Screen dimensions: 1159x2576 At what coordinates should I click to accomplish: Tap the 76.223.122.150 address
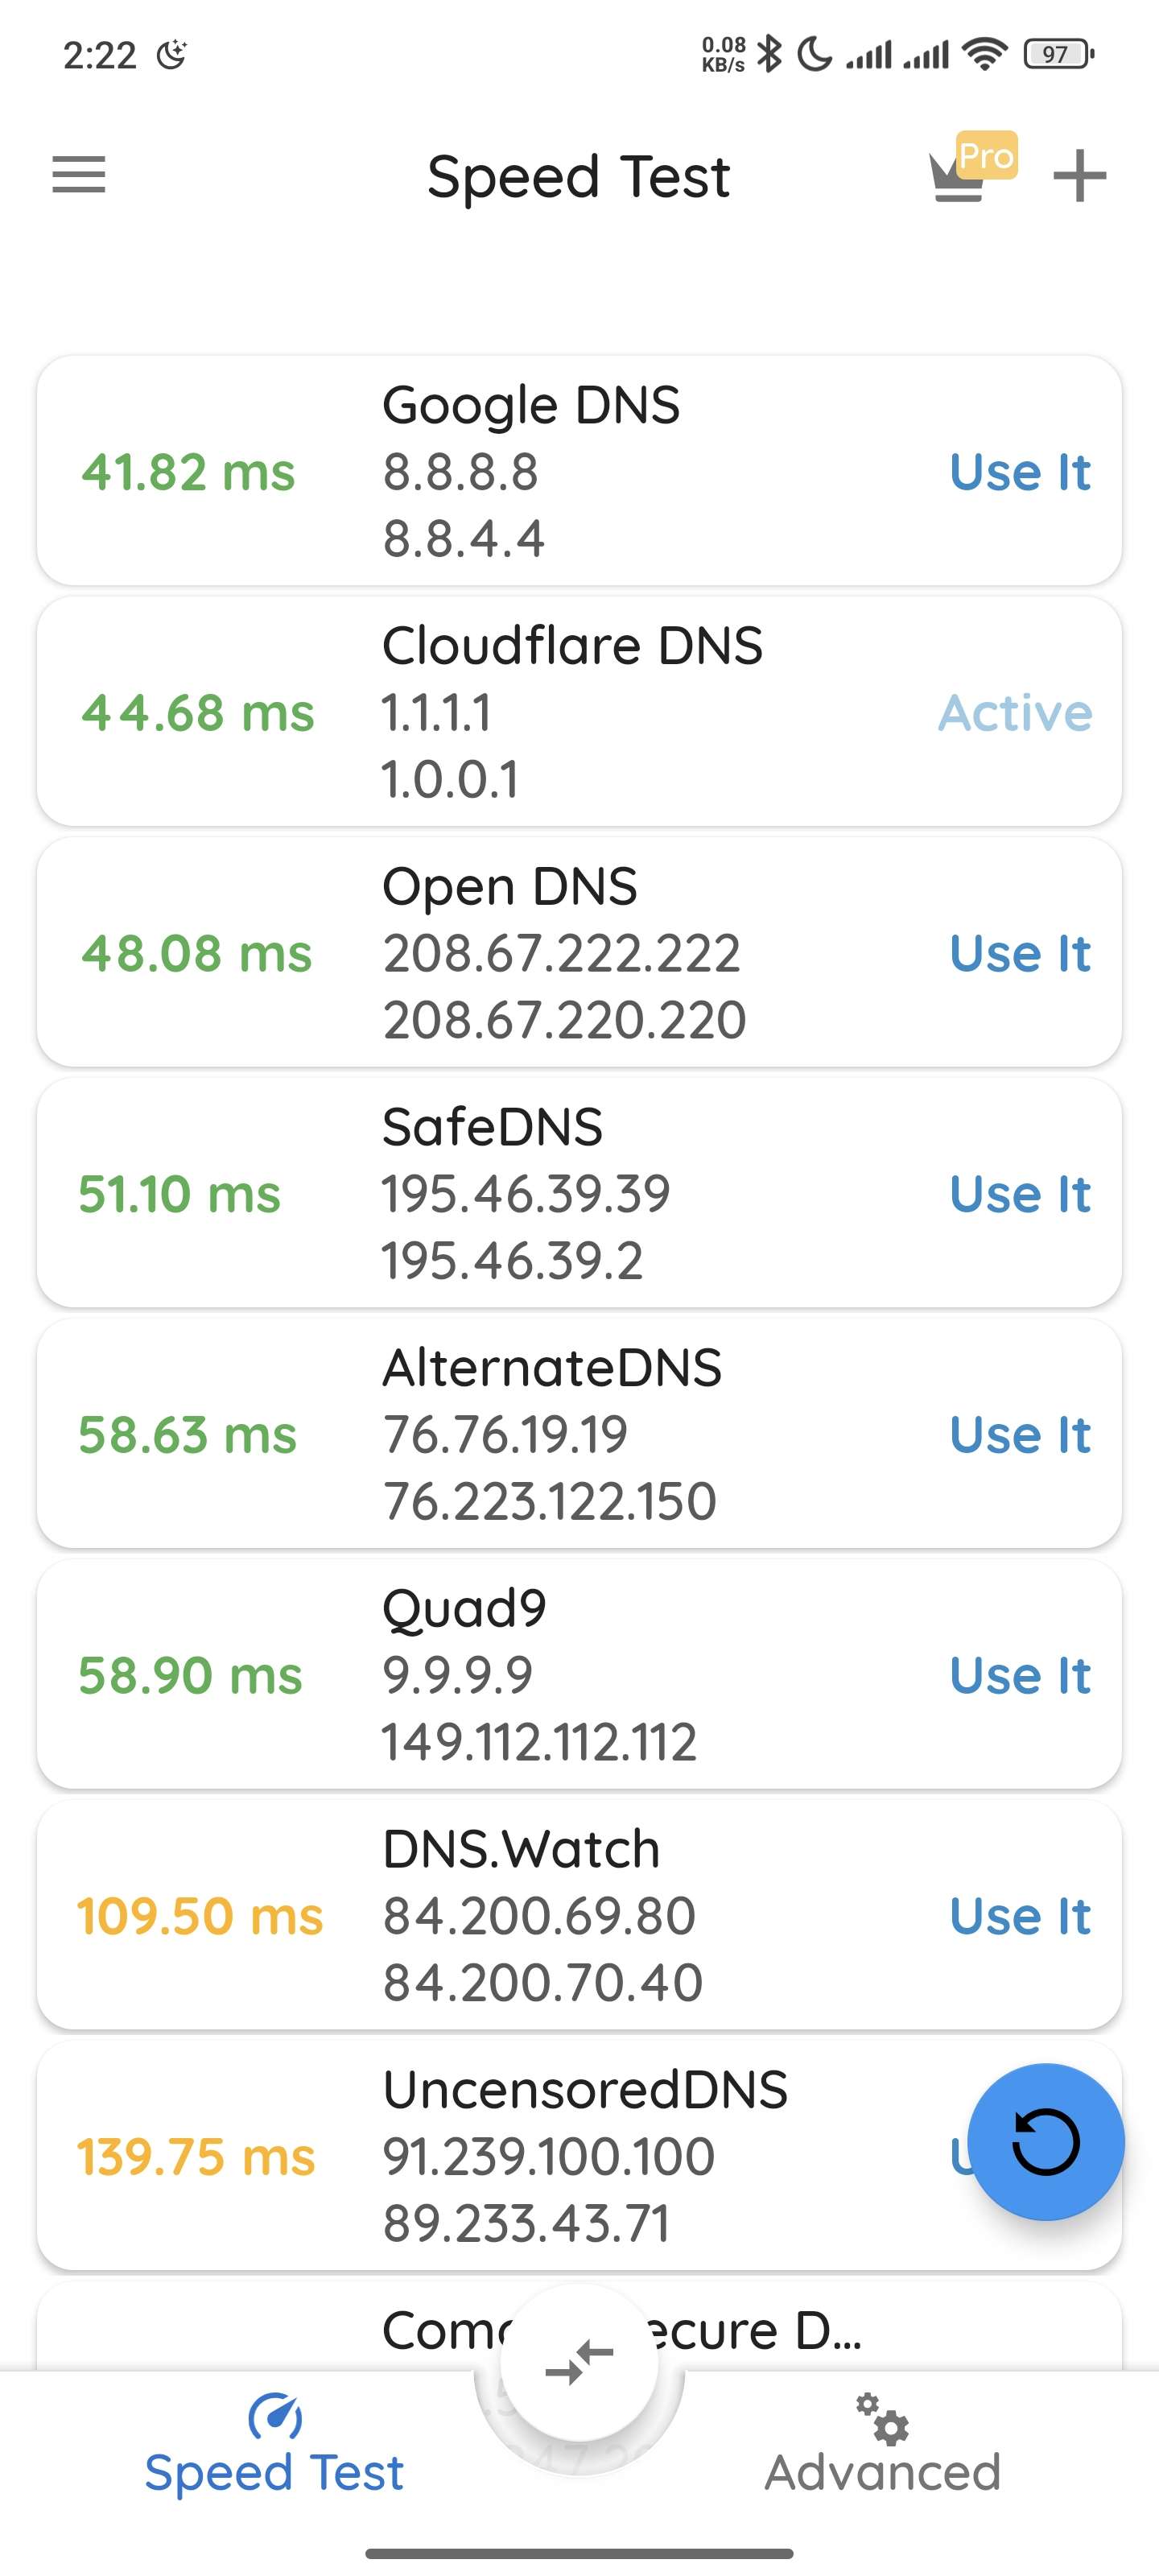[x=550, y=1502]
